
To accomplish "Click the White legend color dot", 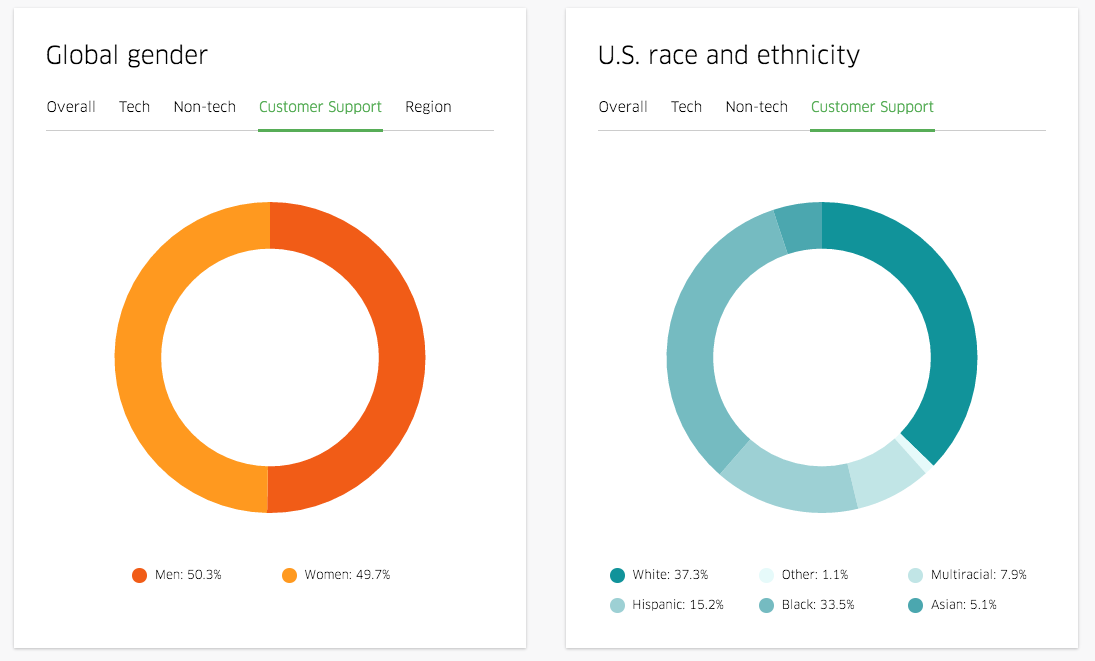I will pyautogui.click(x=617, y=575).
